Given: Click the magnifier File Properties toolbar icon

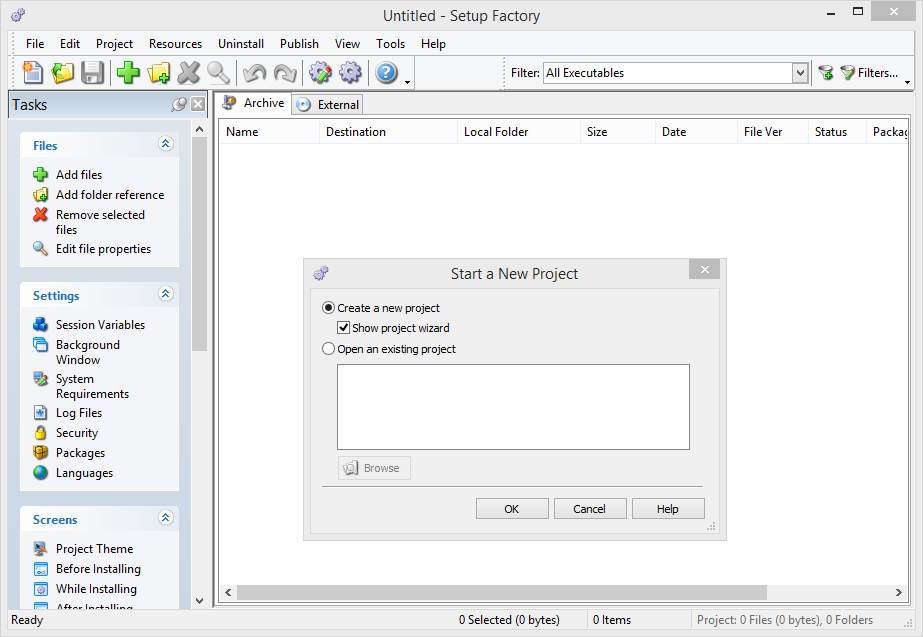Looking at the screenshot, I should click(x=218, y=72).
